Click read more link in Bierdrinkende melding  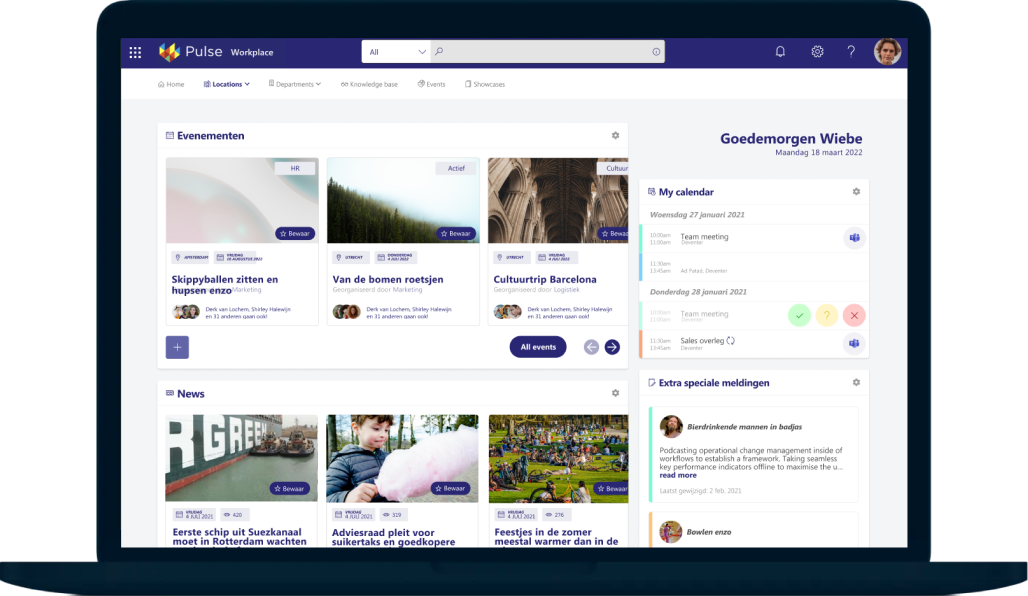pyautogui.click(x=678, y=475)
